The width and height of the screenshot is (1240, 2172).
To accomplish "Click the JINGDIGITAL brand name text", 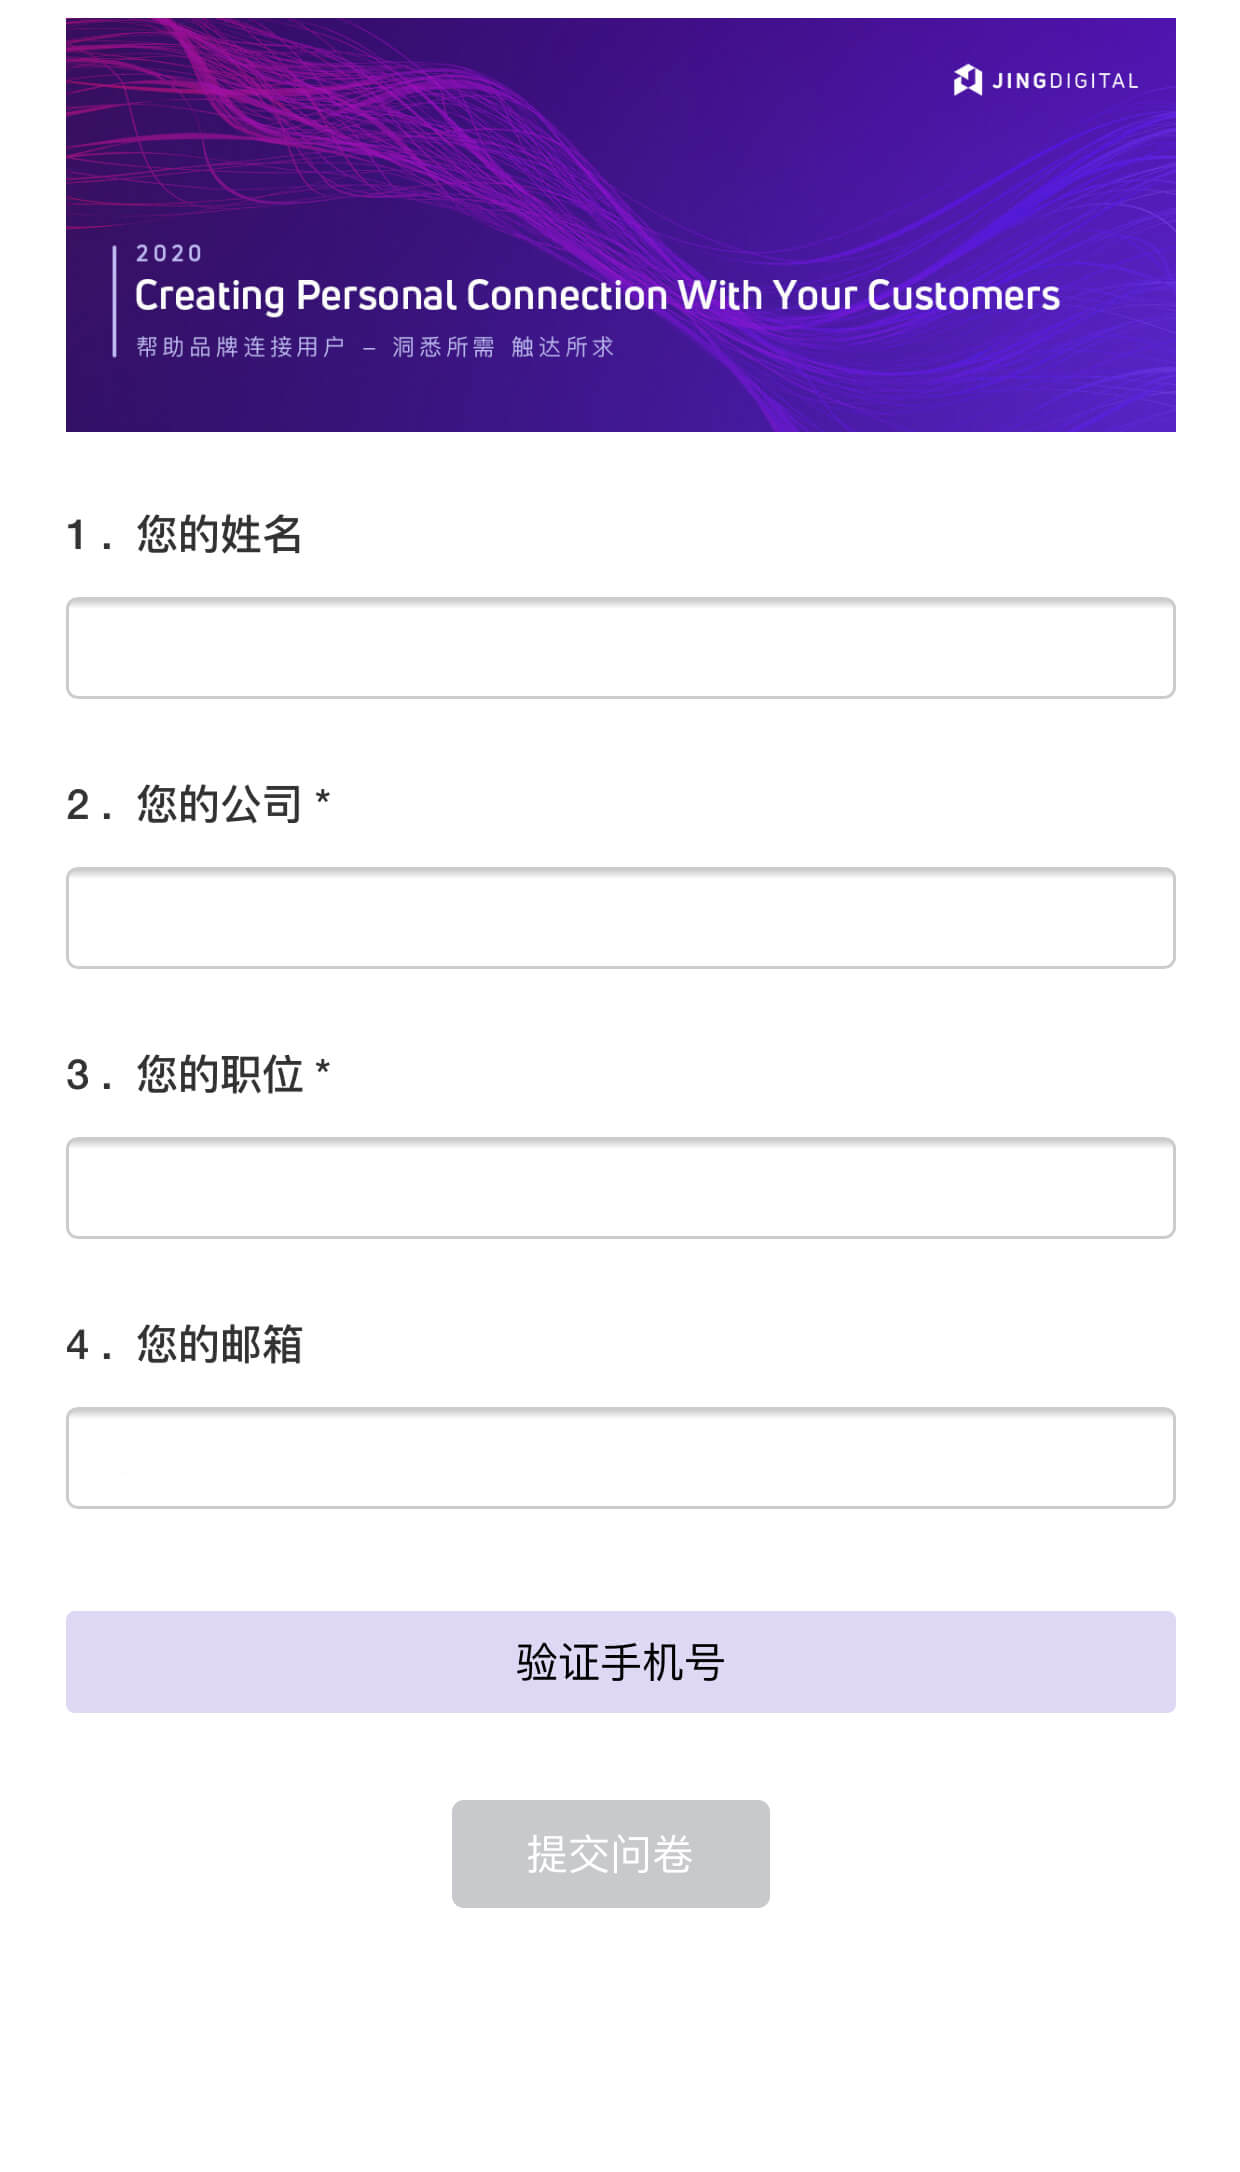I will [1065, 81].
